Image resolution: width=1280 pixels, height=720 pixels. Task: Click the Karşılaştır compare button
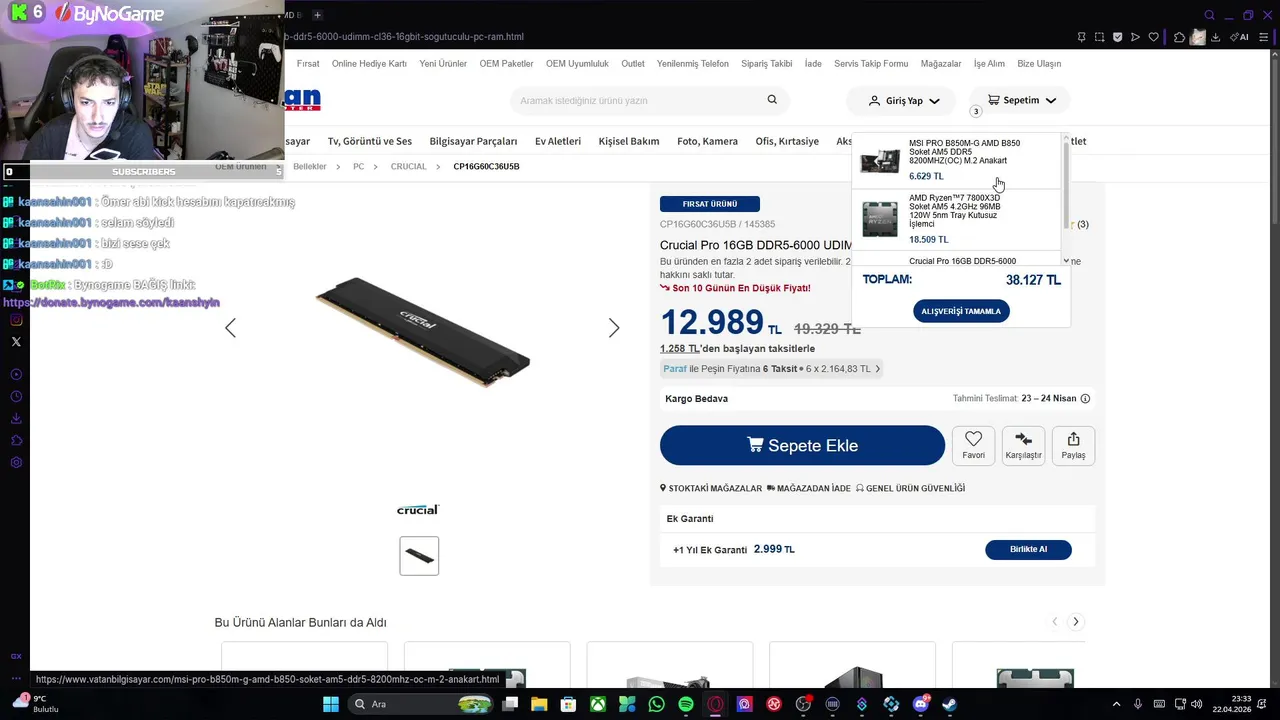tap(1023, 445)
